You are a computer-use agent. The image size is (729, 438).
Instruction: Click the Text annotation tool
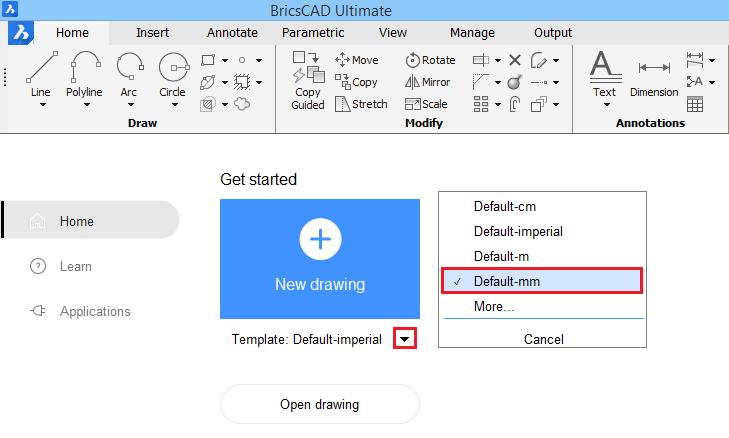[606, 73]
